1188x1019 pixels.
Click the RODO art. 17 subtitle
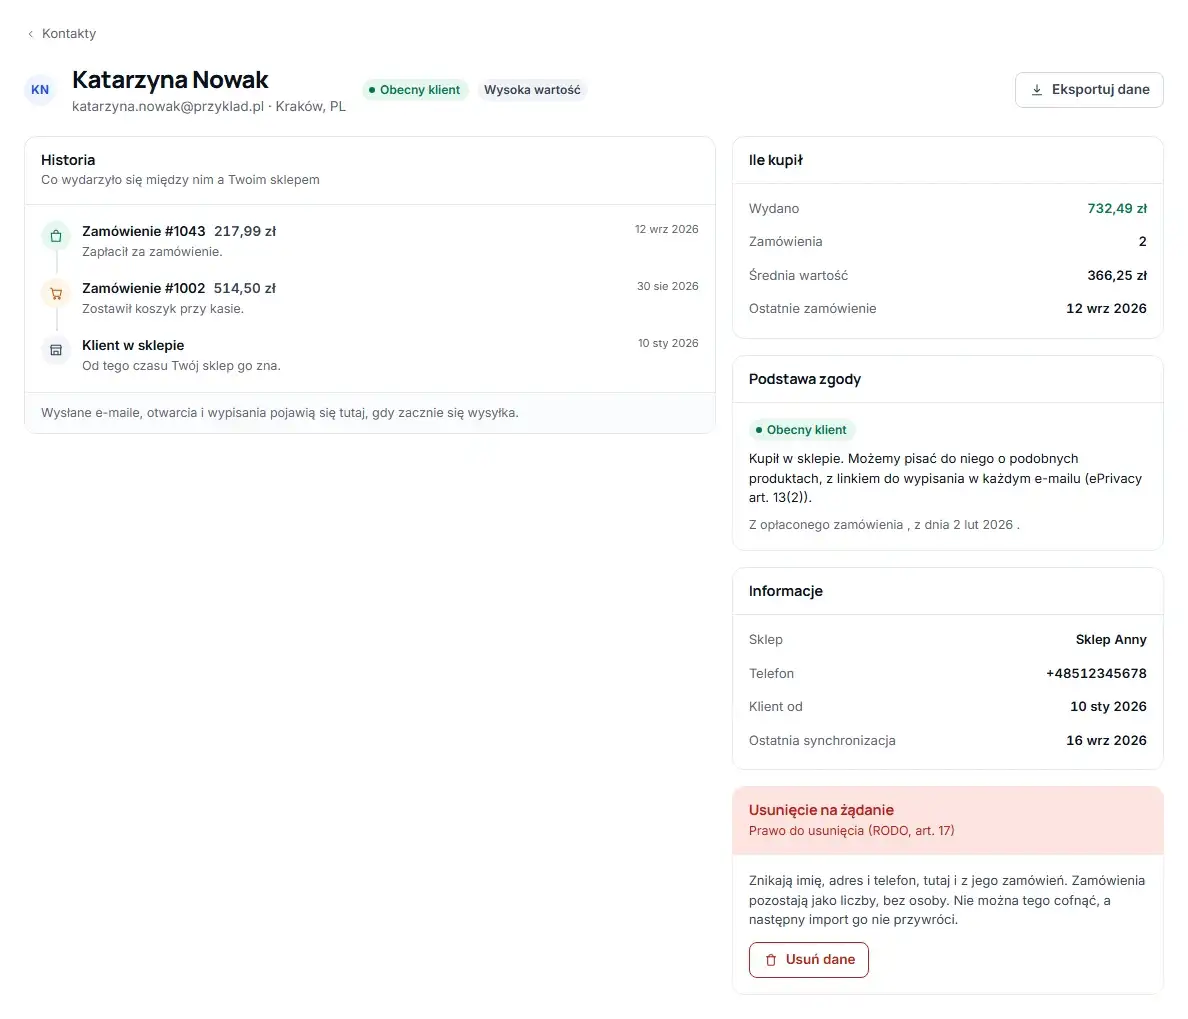(x=852, y=830)
